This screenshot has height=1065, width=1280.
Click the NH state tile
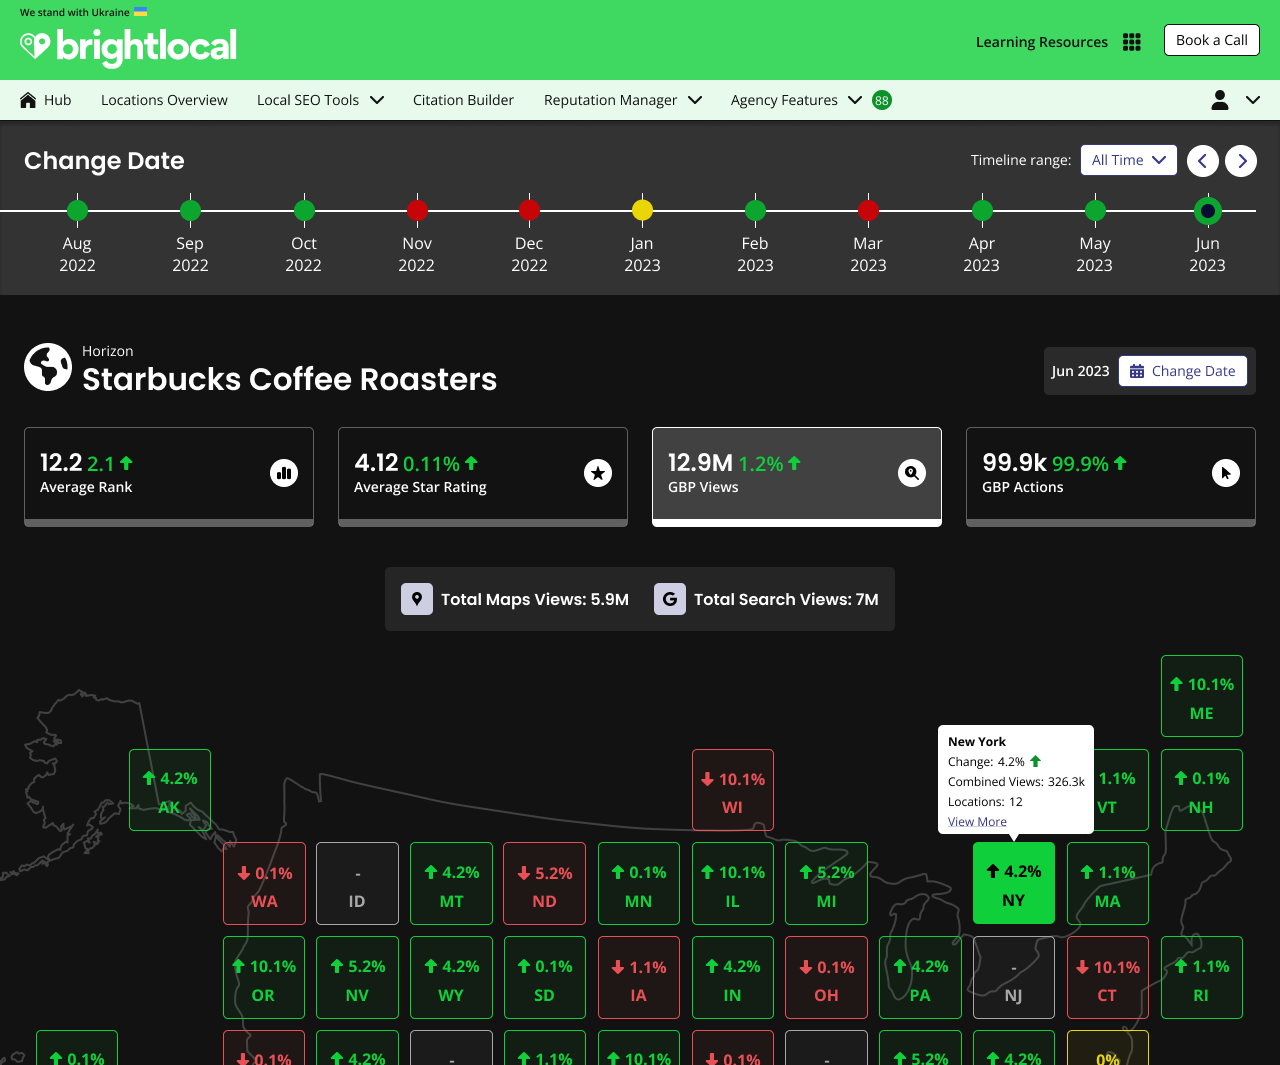coord(1202,790)
